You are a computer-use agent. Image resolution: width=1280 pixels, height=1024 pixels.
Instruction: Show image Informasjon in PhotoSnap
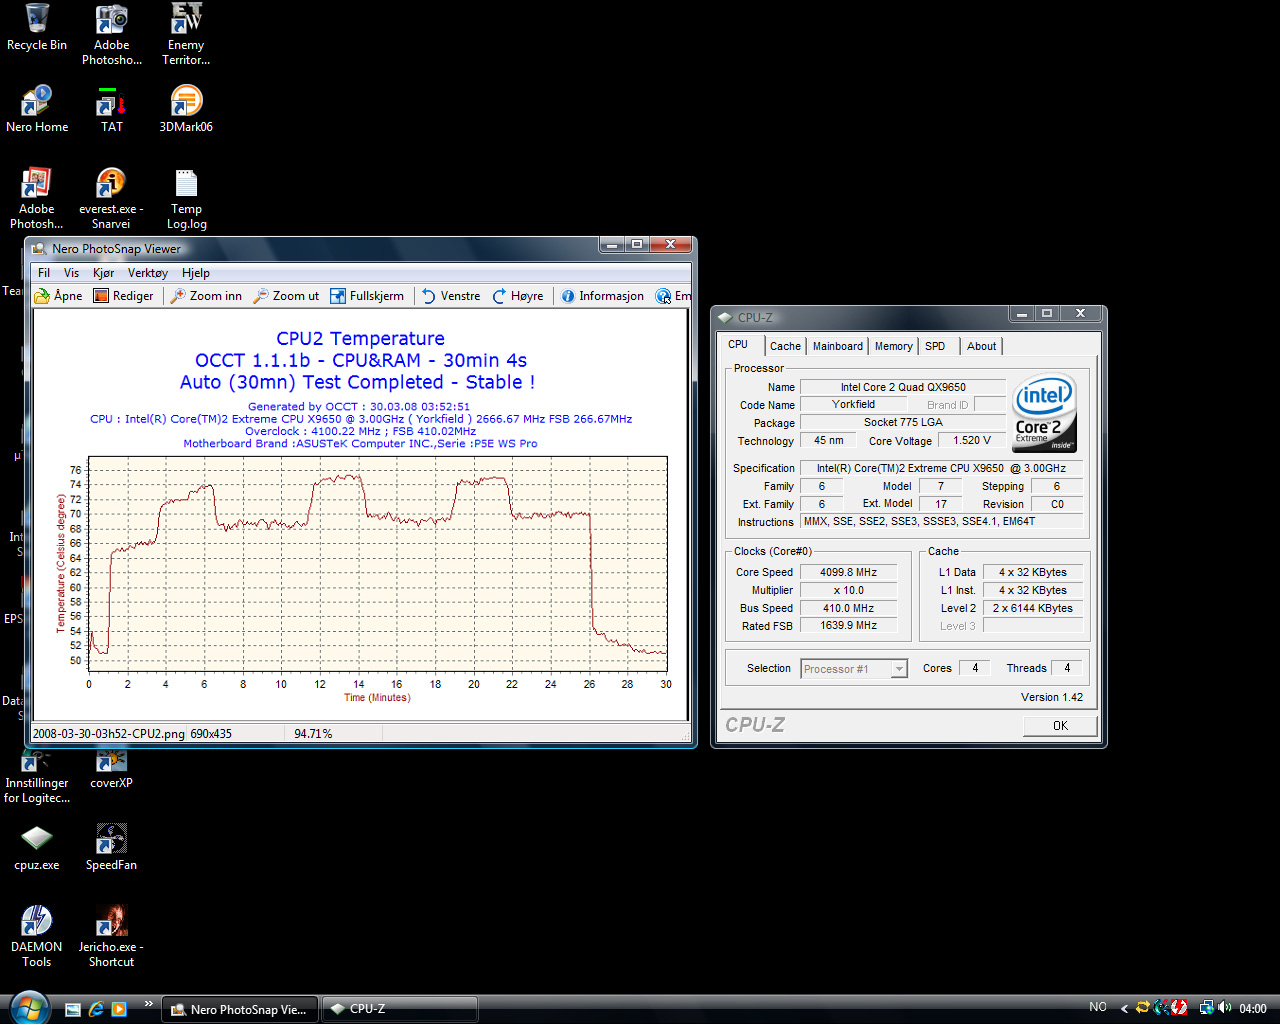pos(602,296)
